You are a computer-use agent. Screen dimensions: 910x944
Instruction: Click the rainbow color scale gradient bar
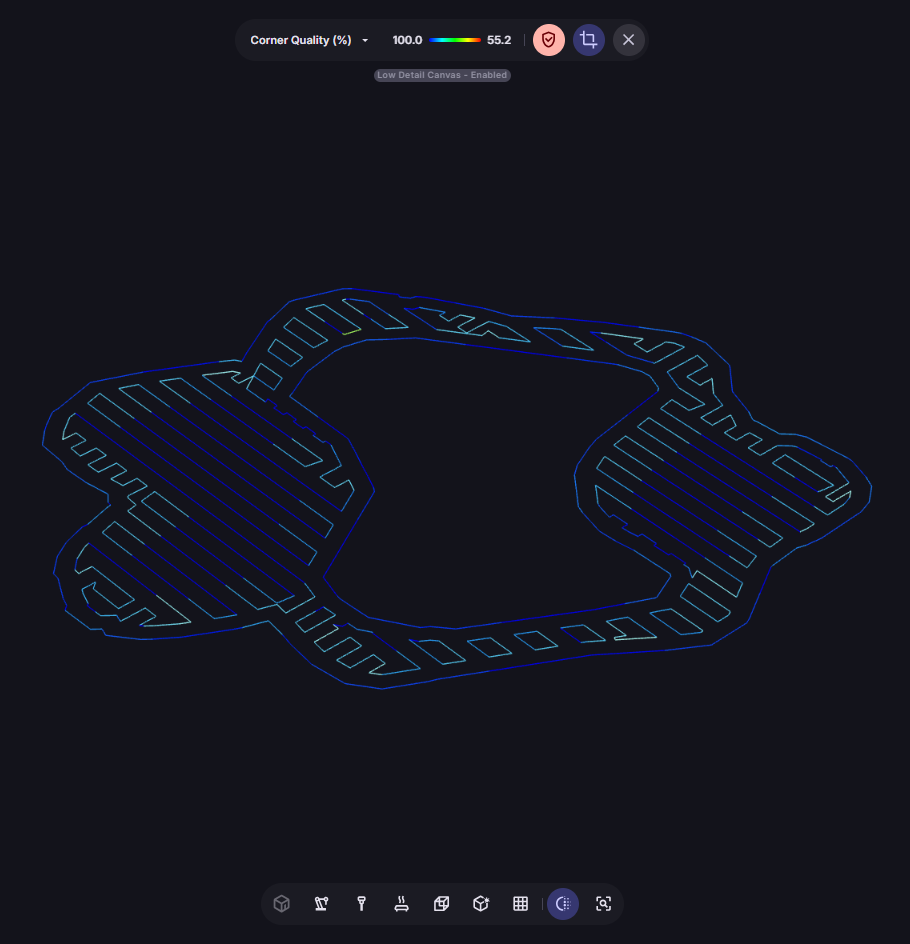[x=455, y=40]
